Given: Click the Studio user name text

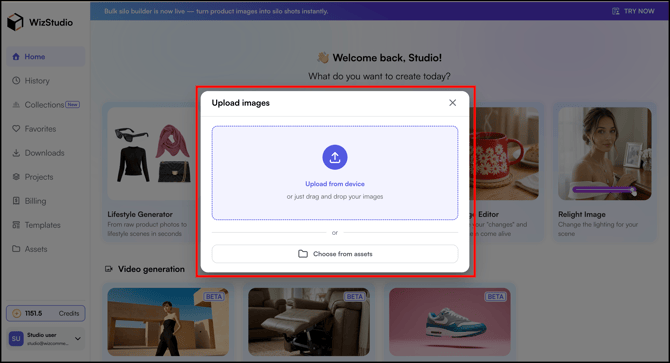Looking at the screenshot, I should [42, 335].
